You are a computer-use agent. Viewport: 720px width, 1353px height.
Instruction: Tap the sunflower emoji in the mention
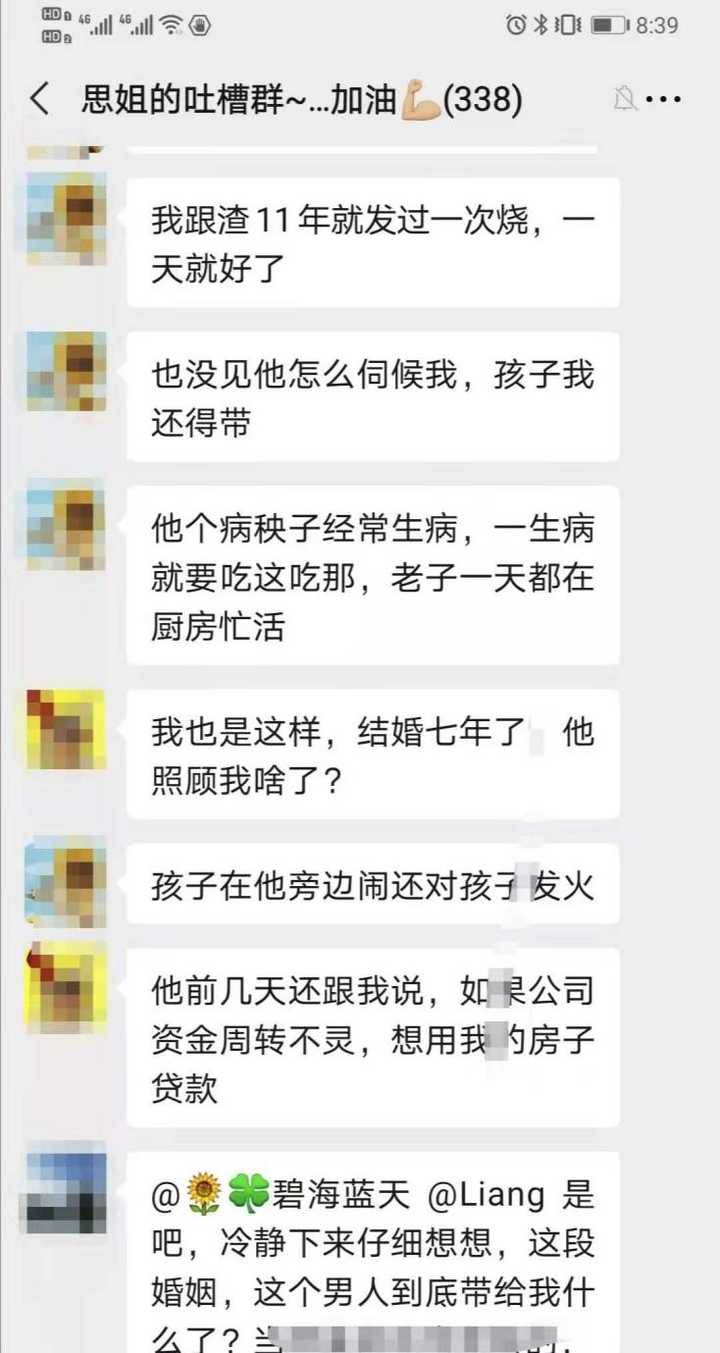click(204, 1194)
